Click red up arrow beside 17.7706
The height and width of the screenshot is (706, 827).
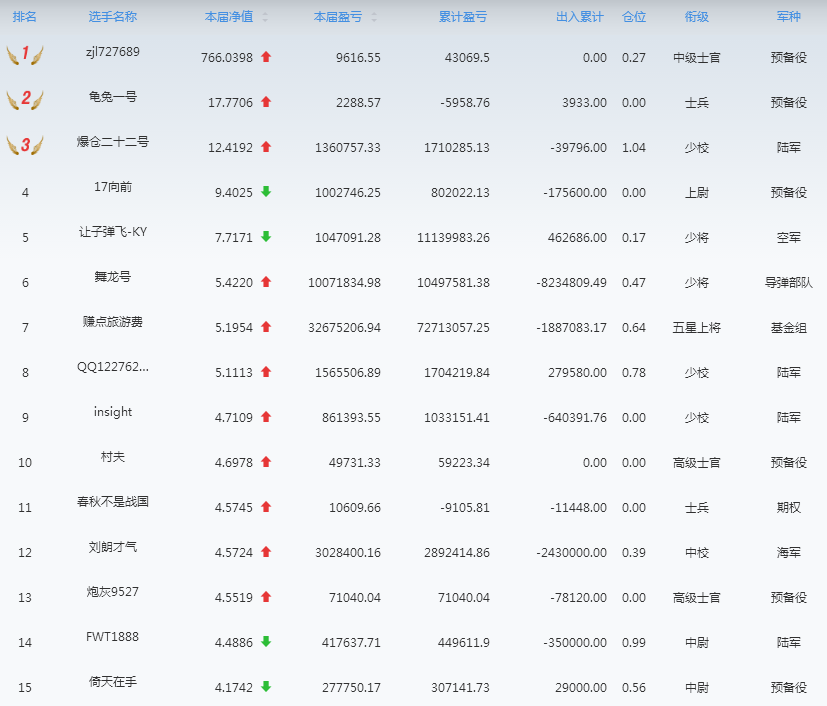point(266,102)
